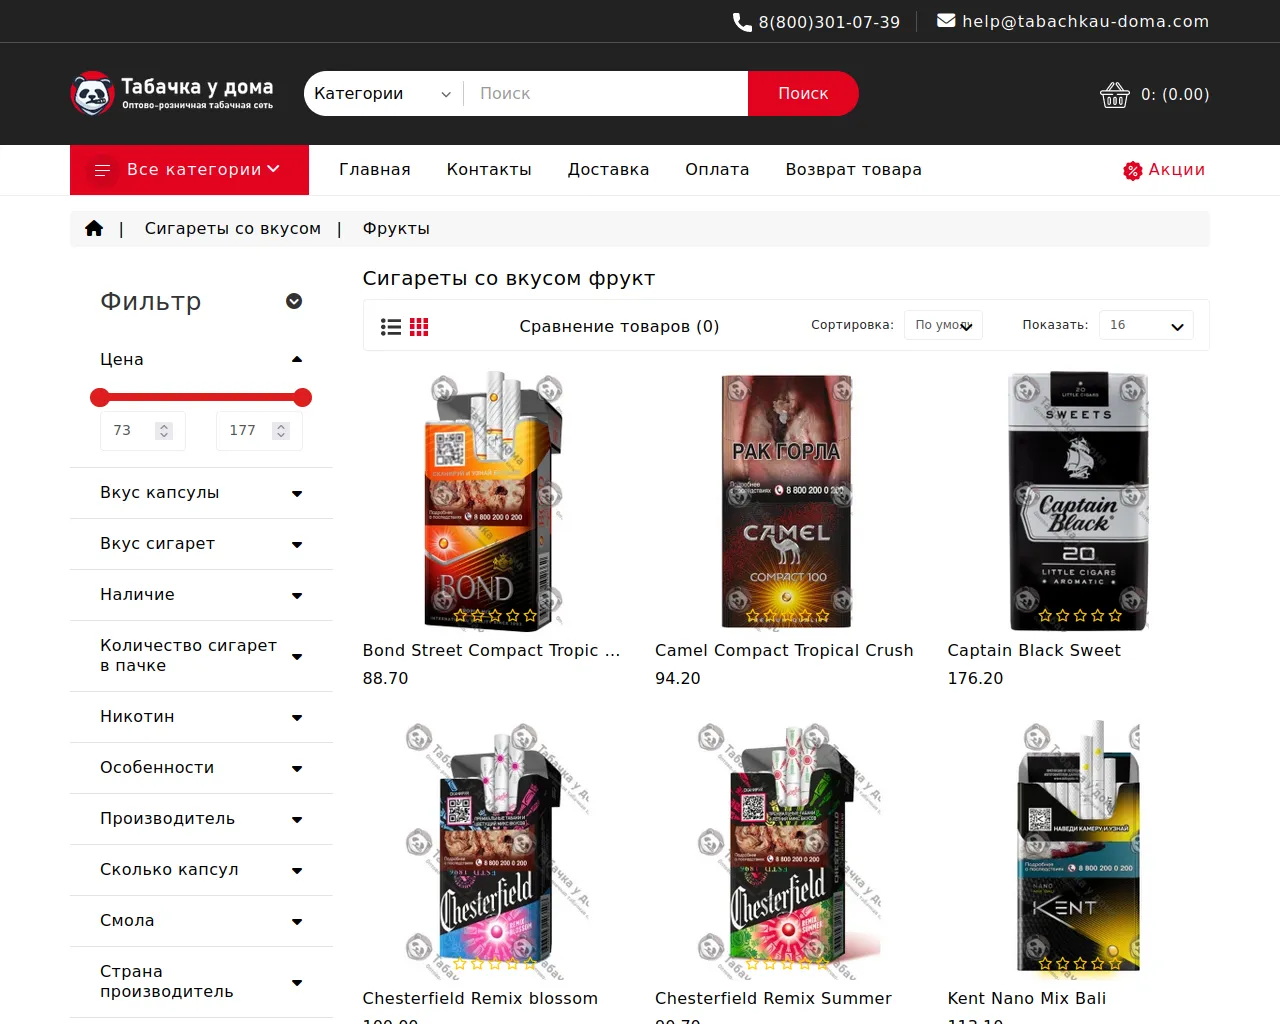
Task: Click the red discount Акции icon
Action: [1132, 171]
